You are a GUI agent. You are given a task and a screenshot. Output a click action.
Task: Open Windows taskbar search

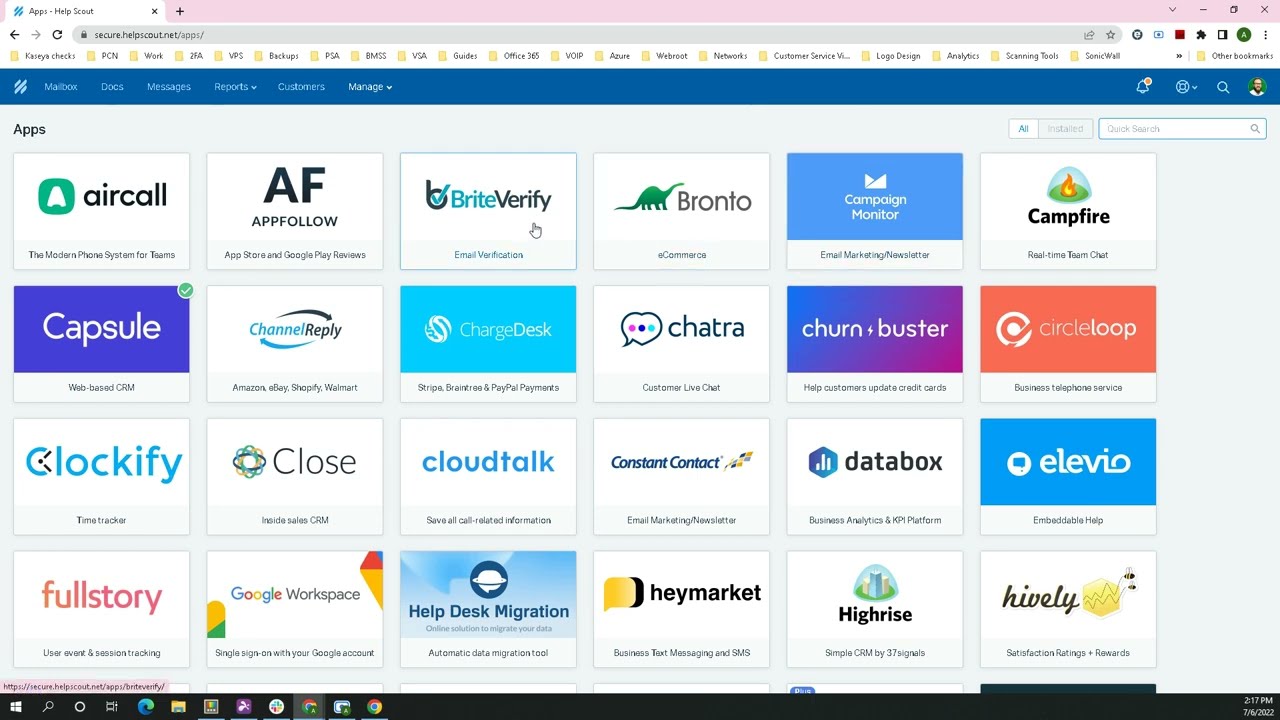pos(48,707)
